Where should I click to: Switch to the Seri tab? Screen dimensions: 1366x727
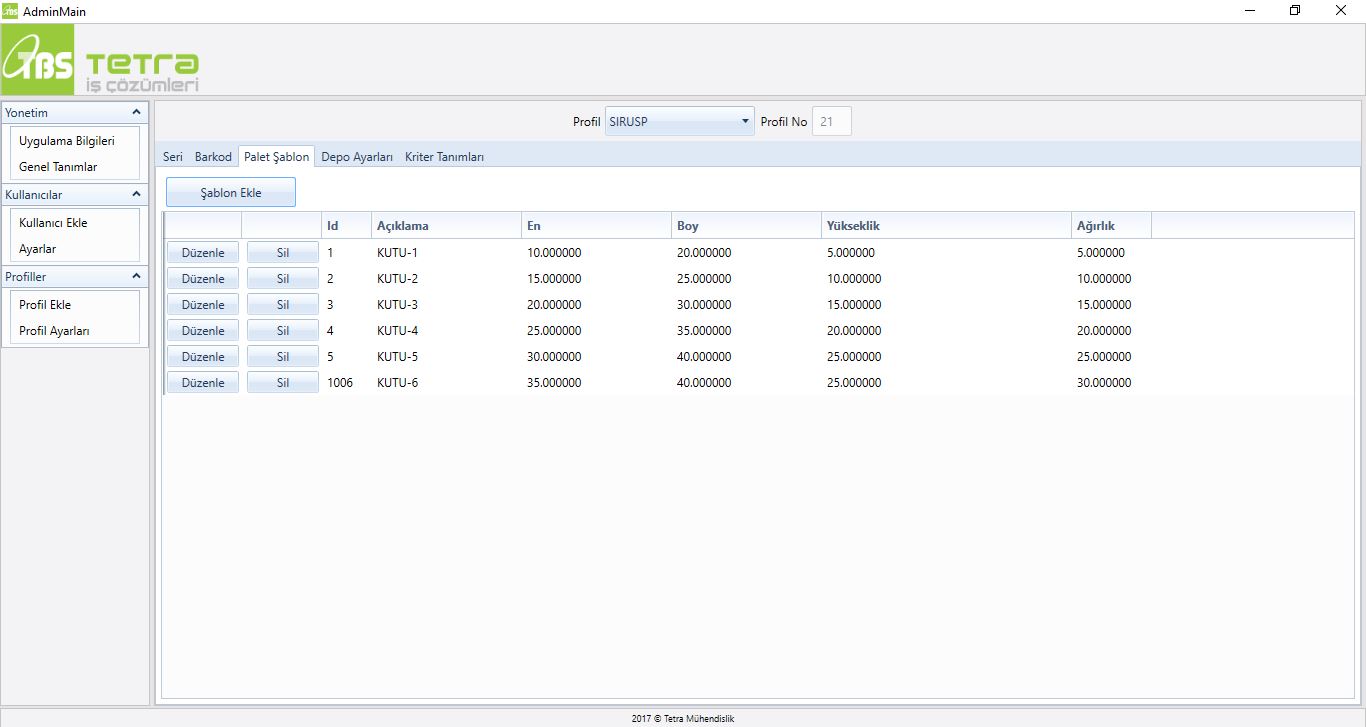tap(173, 157)
